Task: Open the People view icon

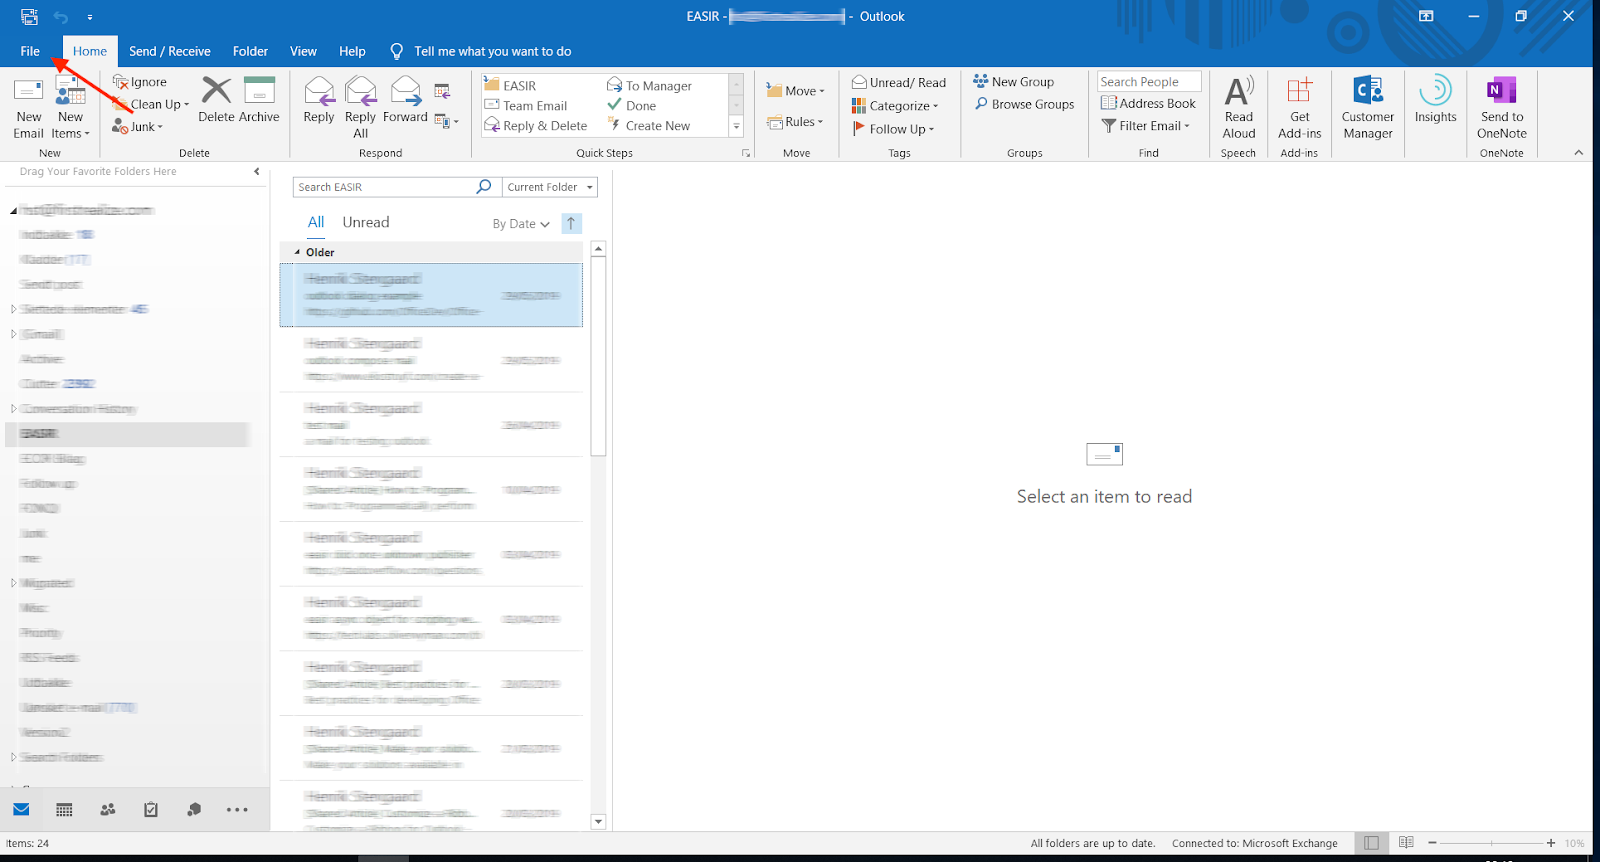Action: tap(108, 810)
